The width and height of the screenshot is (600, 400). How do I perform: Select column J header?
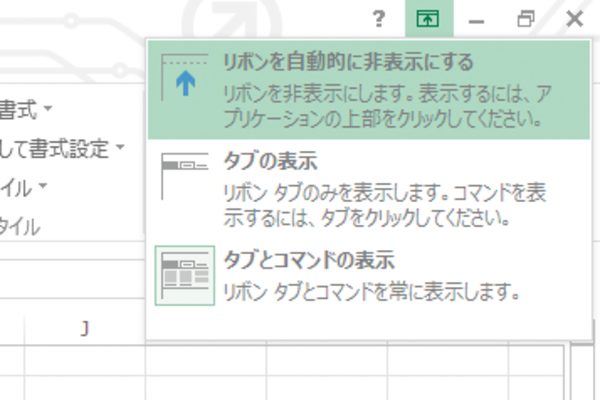(x=85, y=329)
